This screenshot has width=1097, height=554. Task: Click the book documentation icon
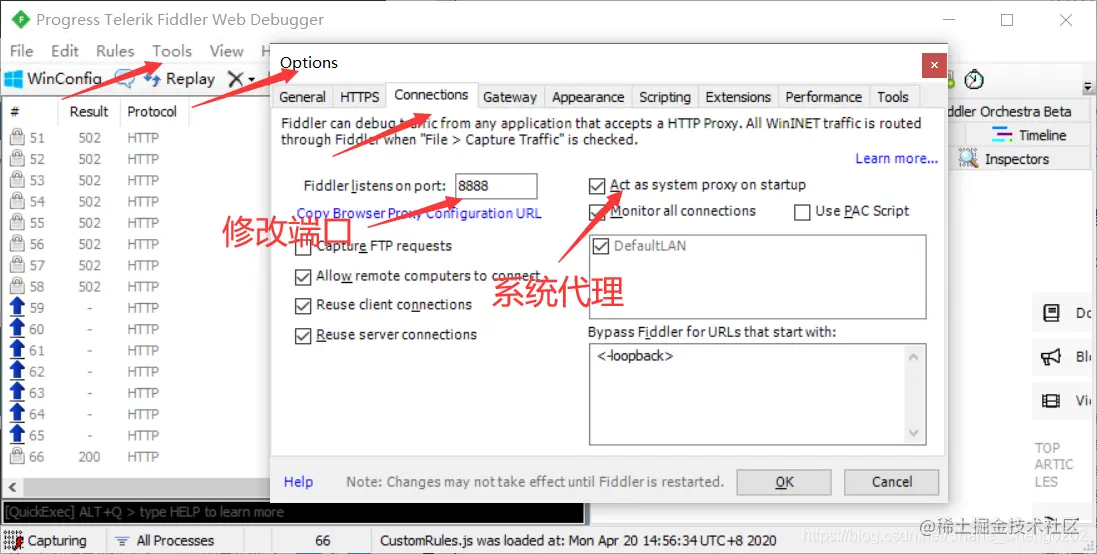(1051, 313)
